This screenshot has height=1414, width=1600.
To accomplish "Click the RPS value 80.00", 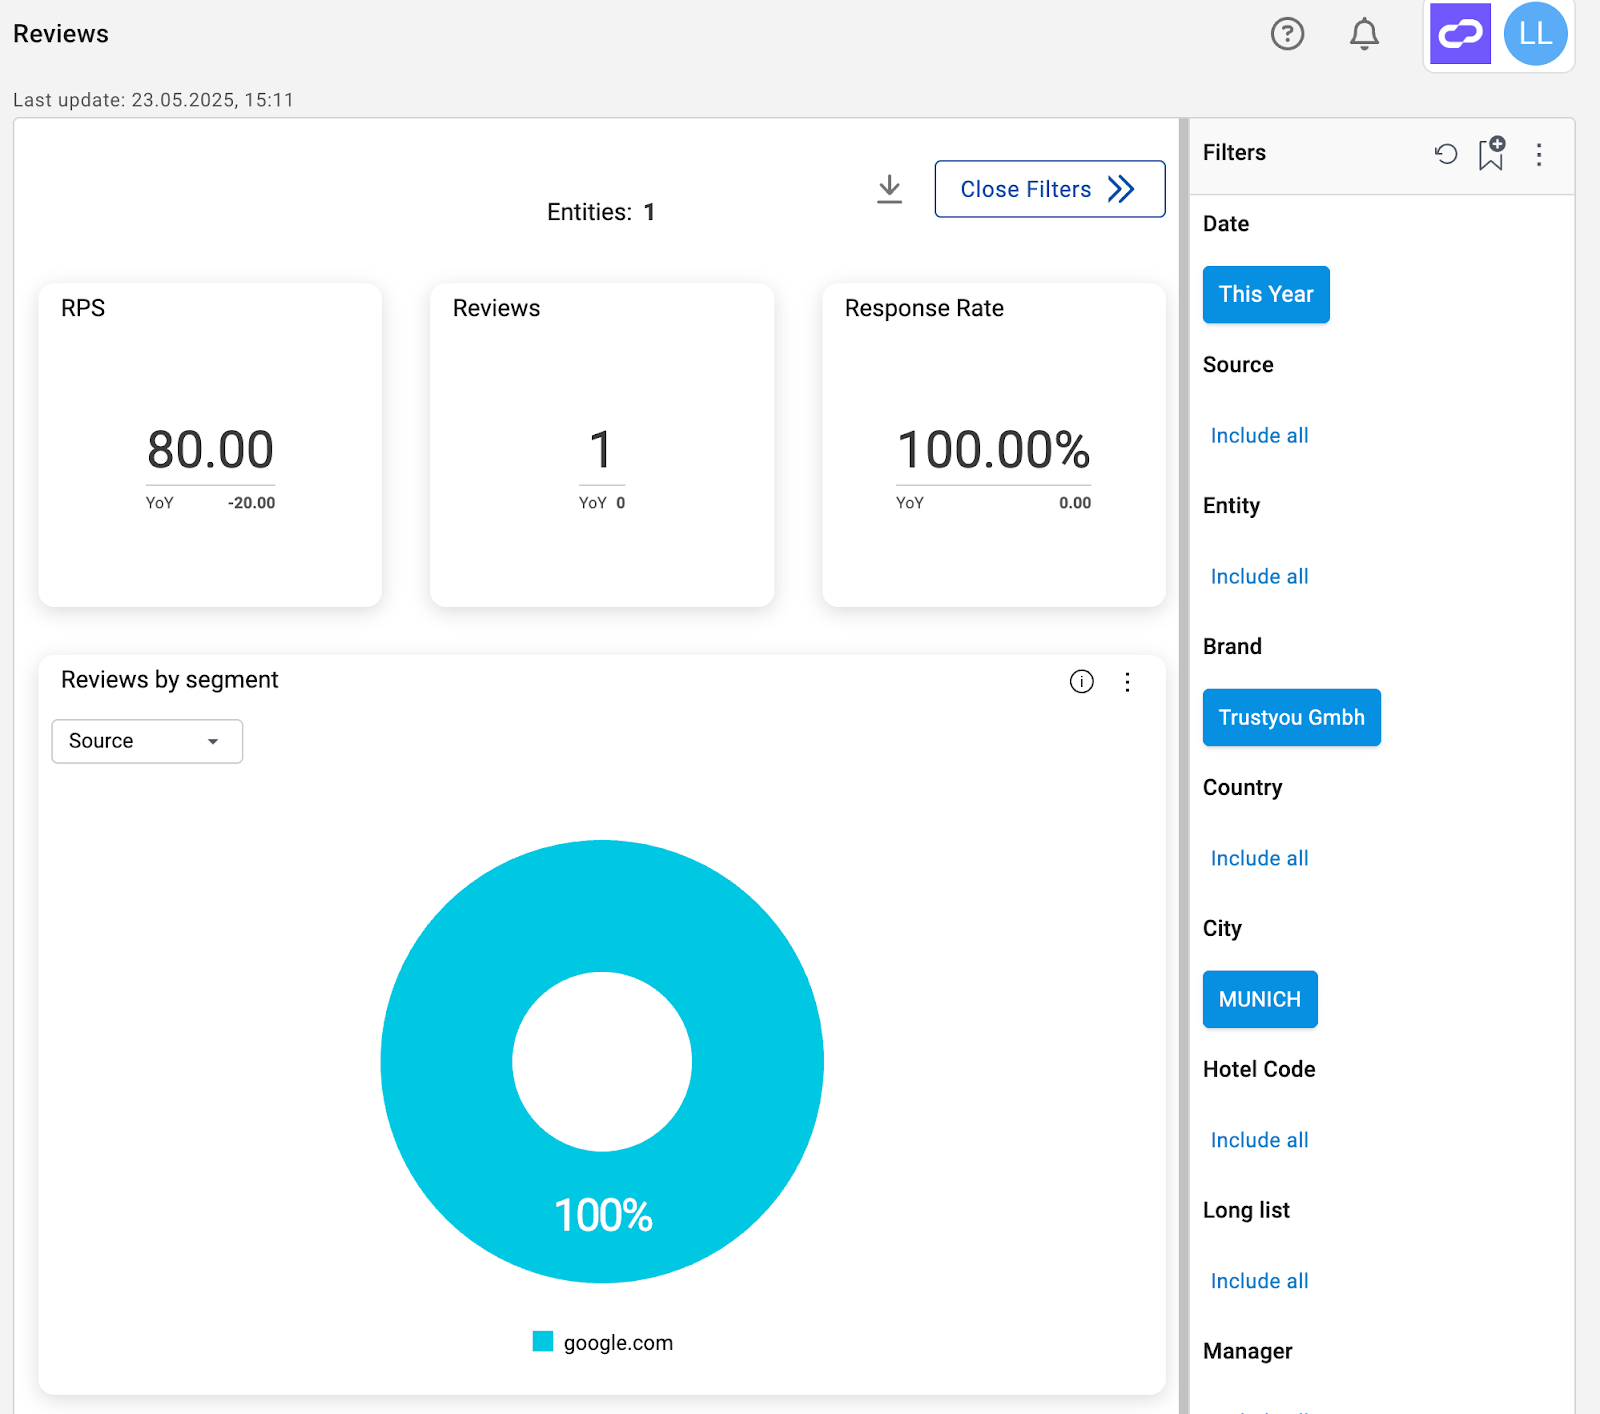I will (210, 450).
